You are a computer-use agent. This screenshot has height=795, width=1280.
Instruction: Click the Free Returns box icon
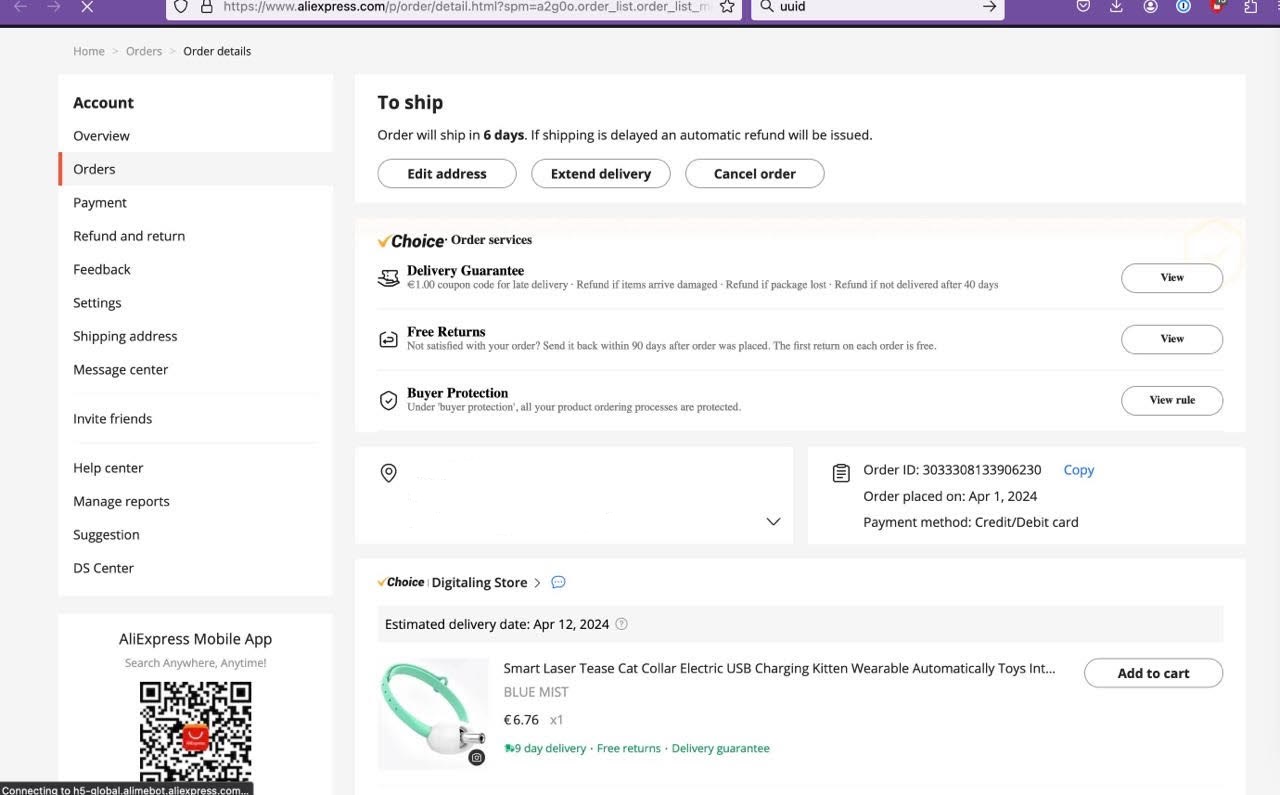pos(388,340)
